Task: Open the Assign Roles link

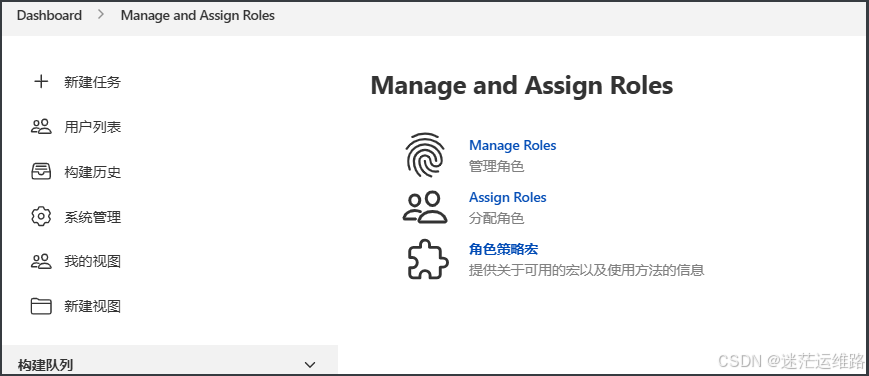Action: 508,197
